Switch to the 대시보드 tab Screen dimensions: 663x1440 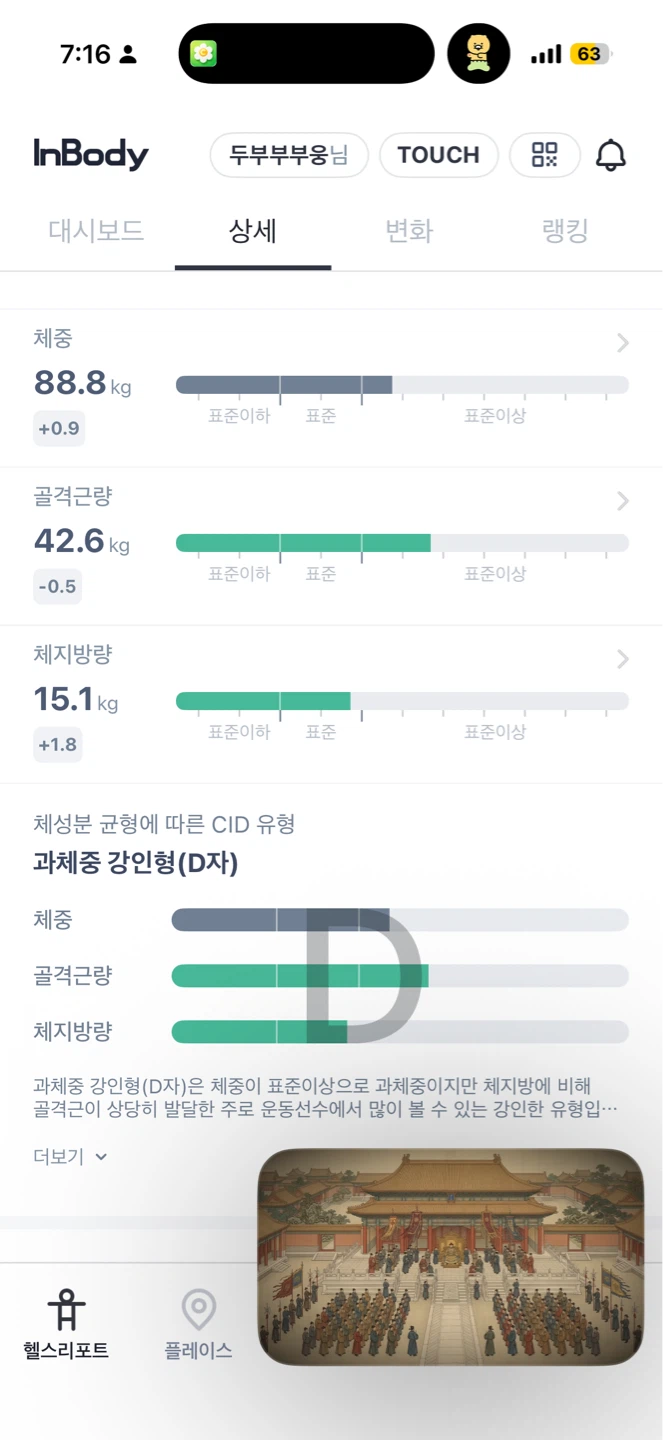point(96,232)
